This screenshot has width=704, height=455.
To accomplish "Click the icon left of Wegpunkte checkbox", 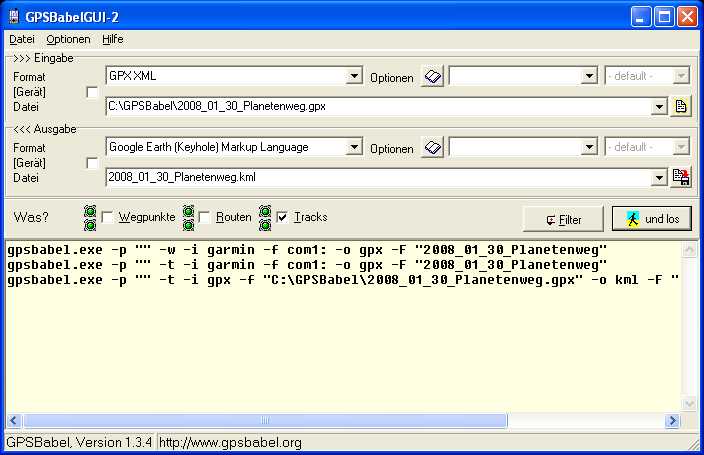I will 90,217.
